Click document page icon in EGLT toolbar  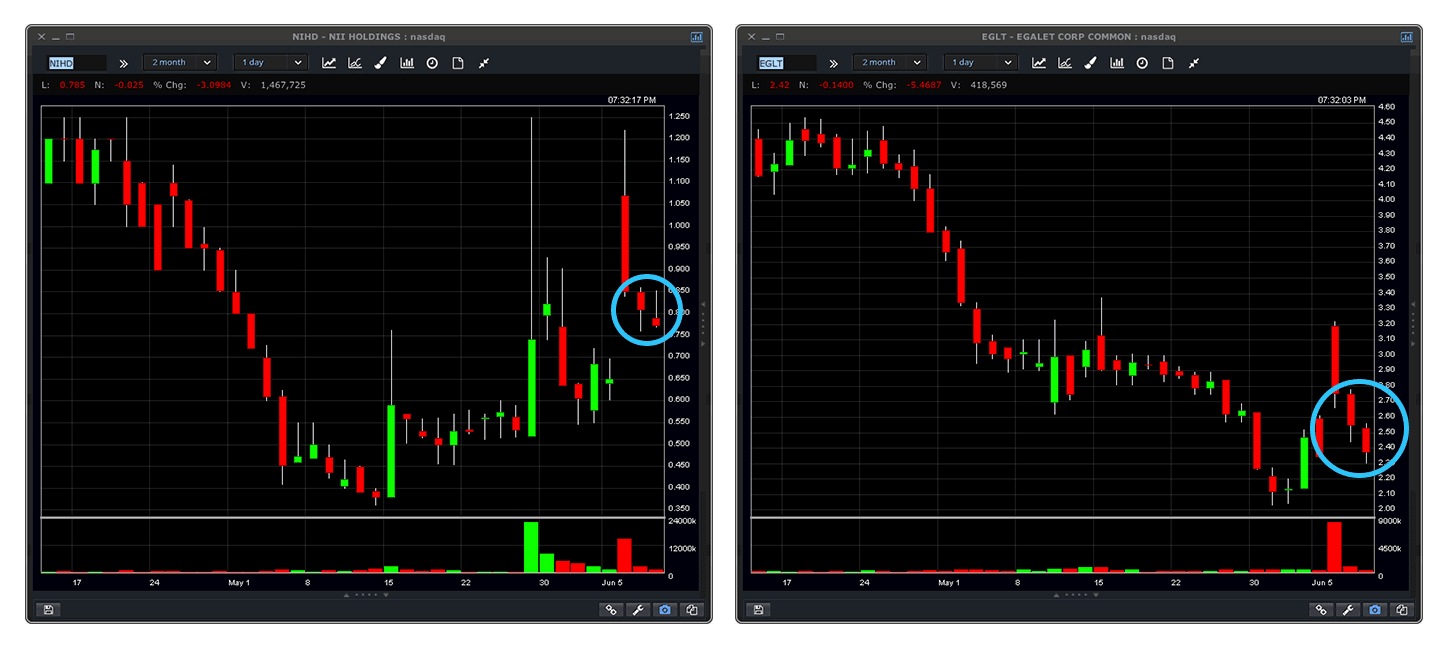point(1168,62)
